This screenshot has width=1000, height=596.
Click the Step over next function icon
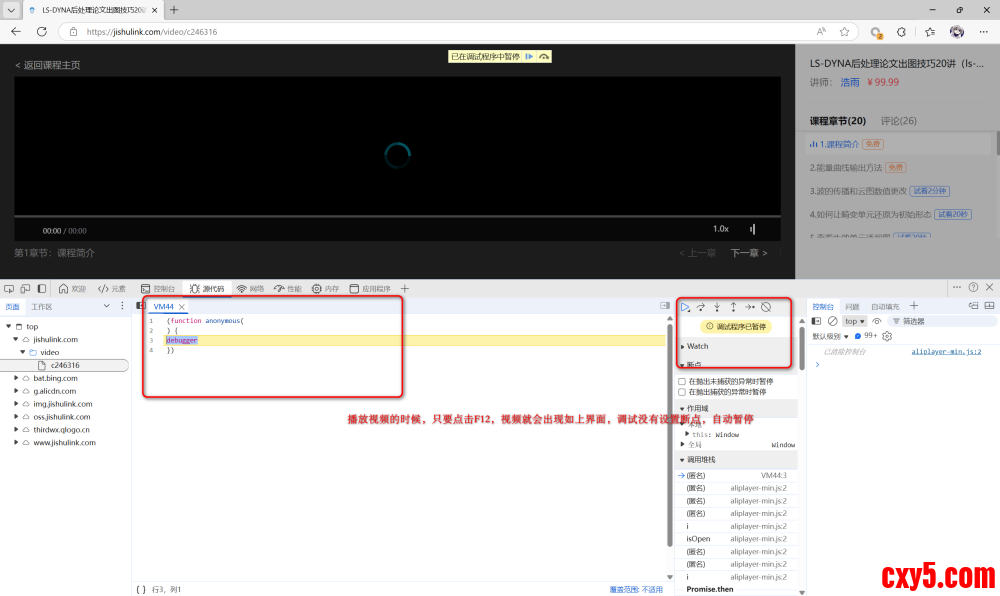(701, 307)
